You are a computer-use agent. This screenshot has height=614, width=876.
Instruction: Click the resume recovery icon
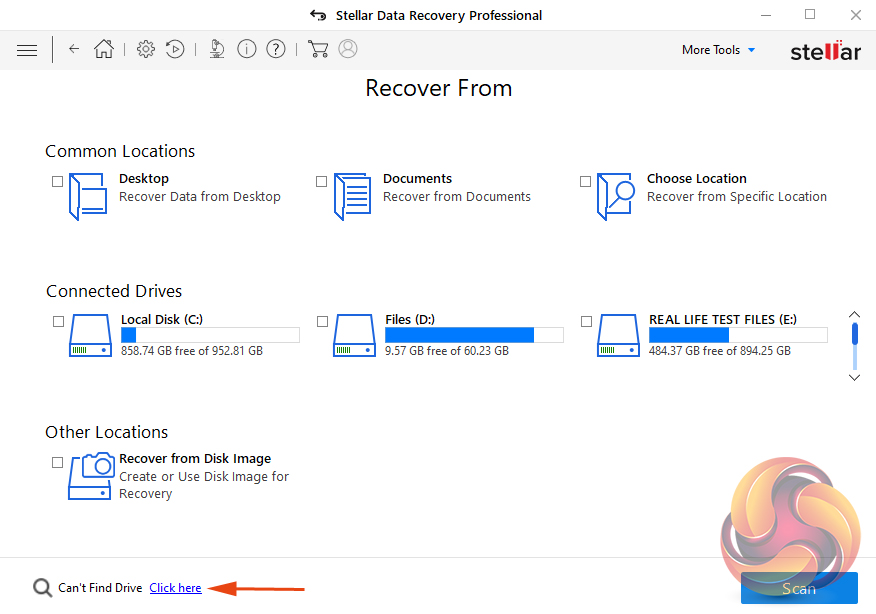(x=175, y=49)
